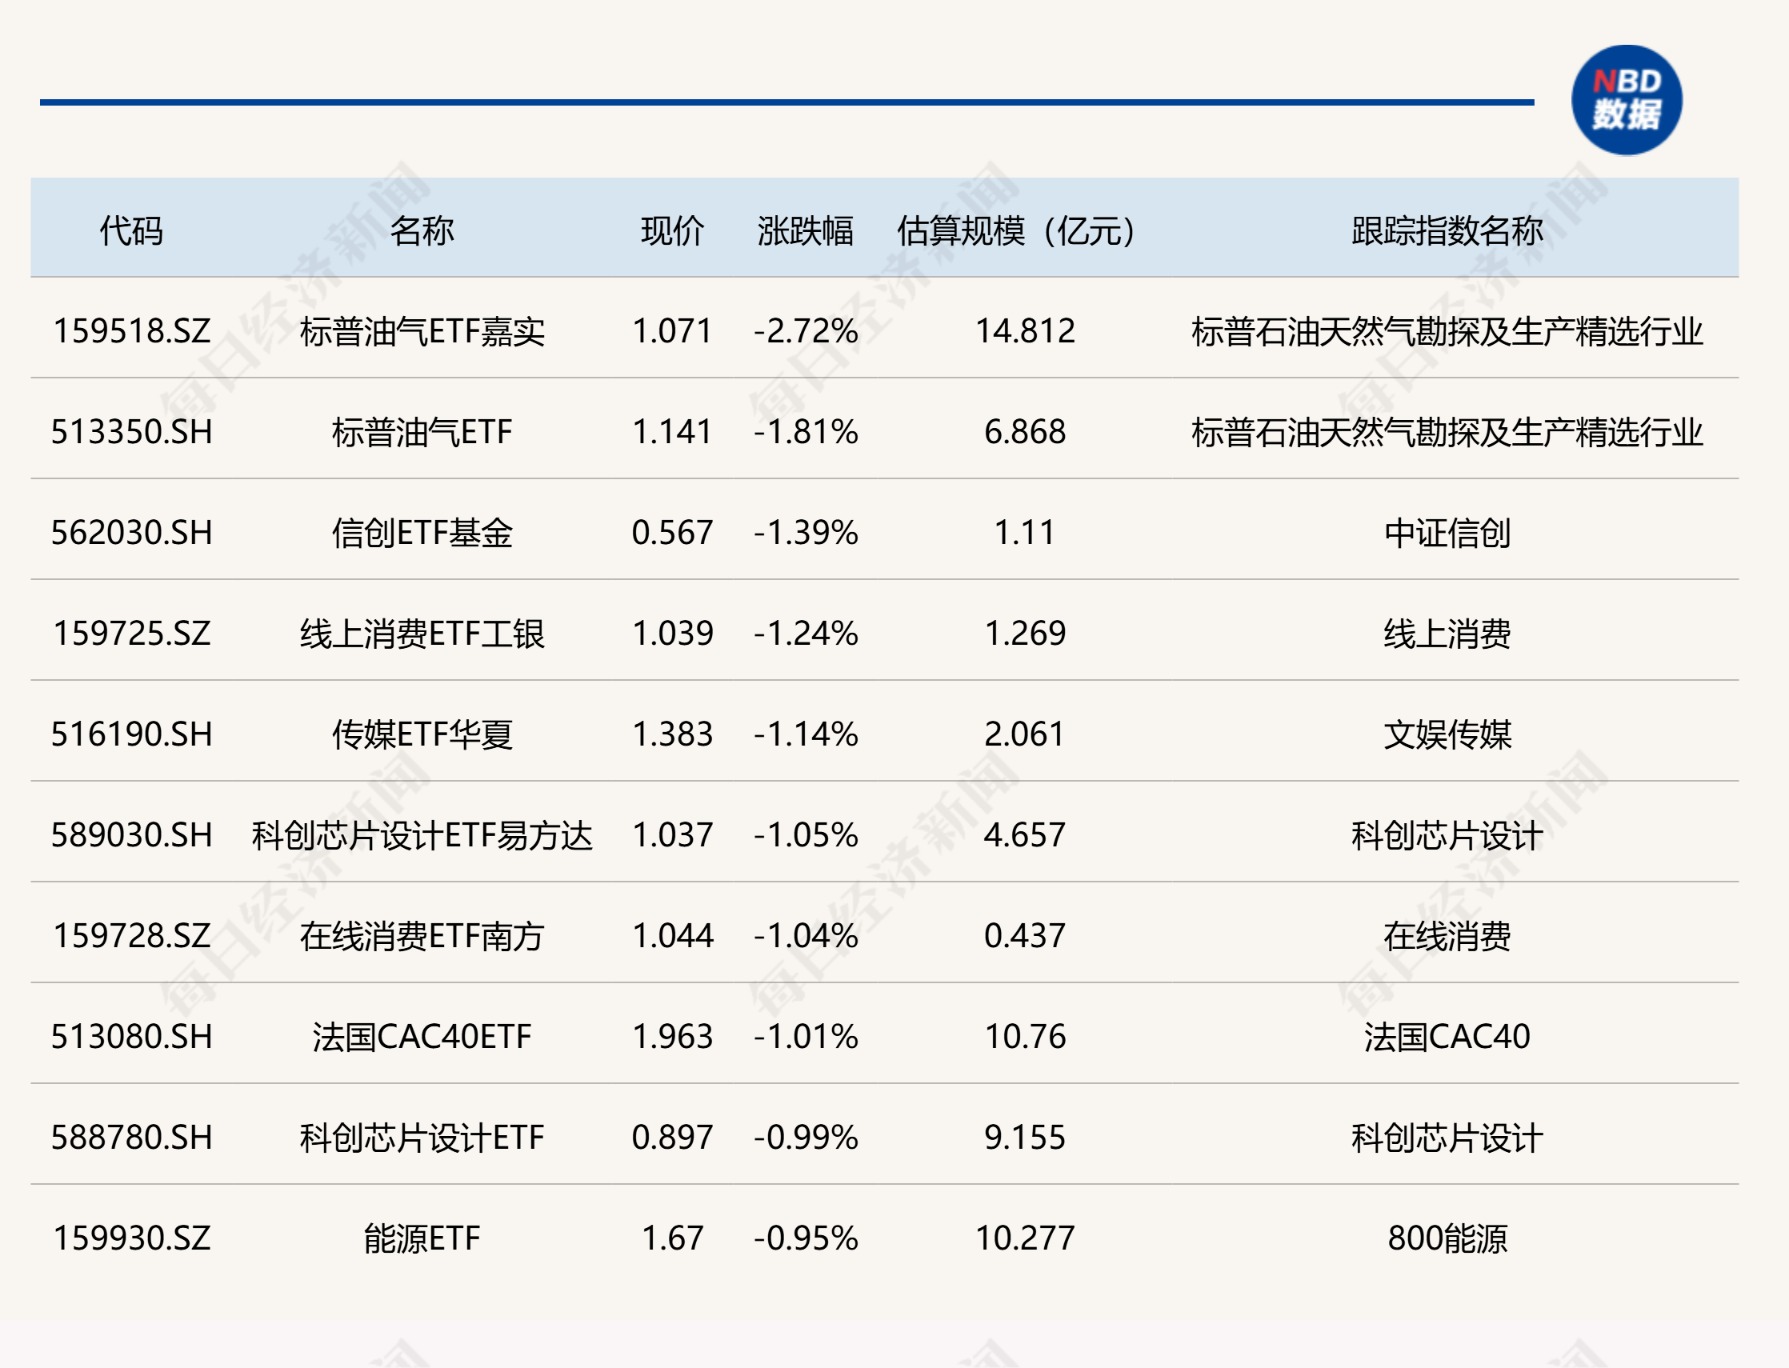
Task: Select the 代码 column header
Action: click(131, 231)
